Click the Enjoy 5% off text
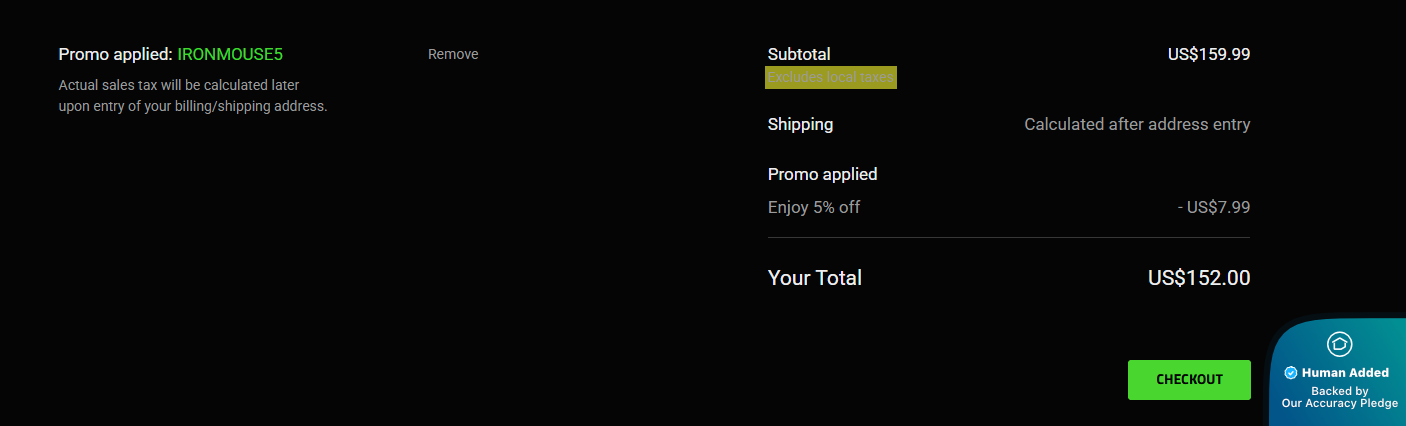The height and width of the screenshot is (426, 1406). 814,208
